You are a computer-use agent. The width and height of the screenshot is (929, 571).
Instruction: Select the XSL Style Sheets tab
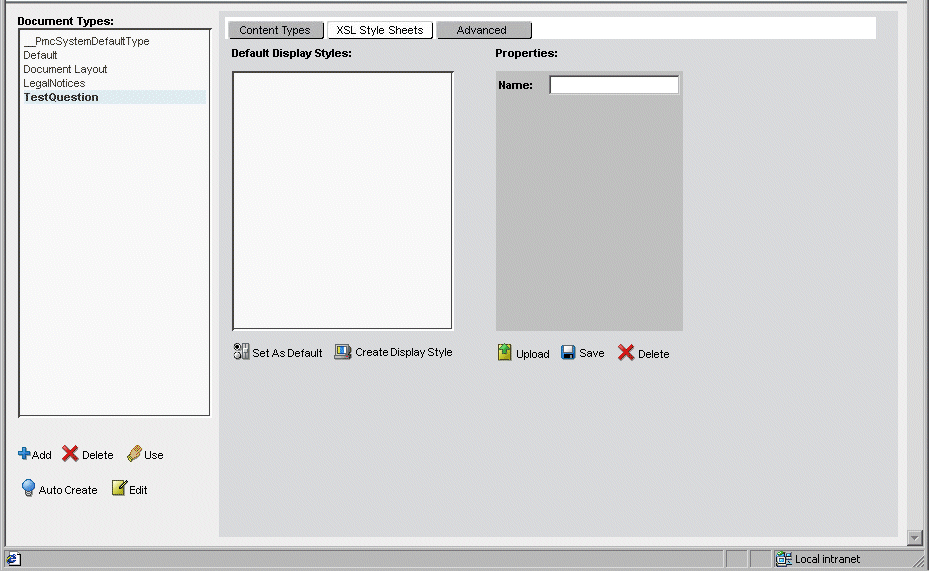coord(380,30)
